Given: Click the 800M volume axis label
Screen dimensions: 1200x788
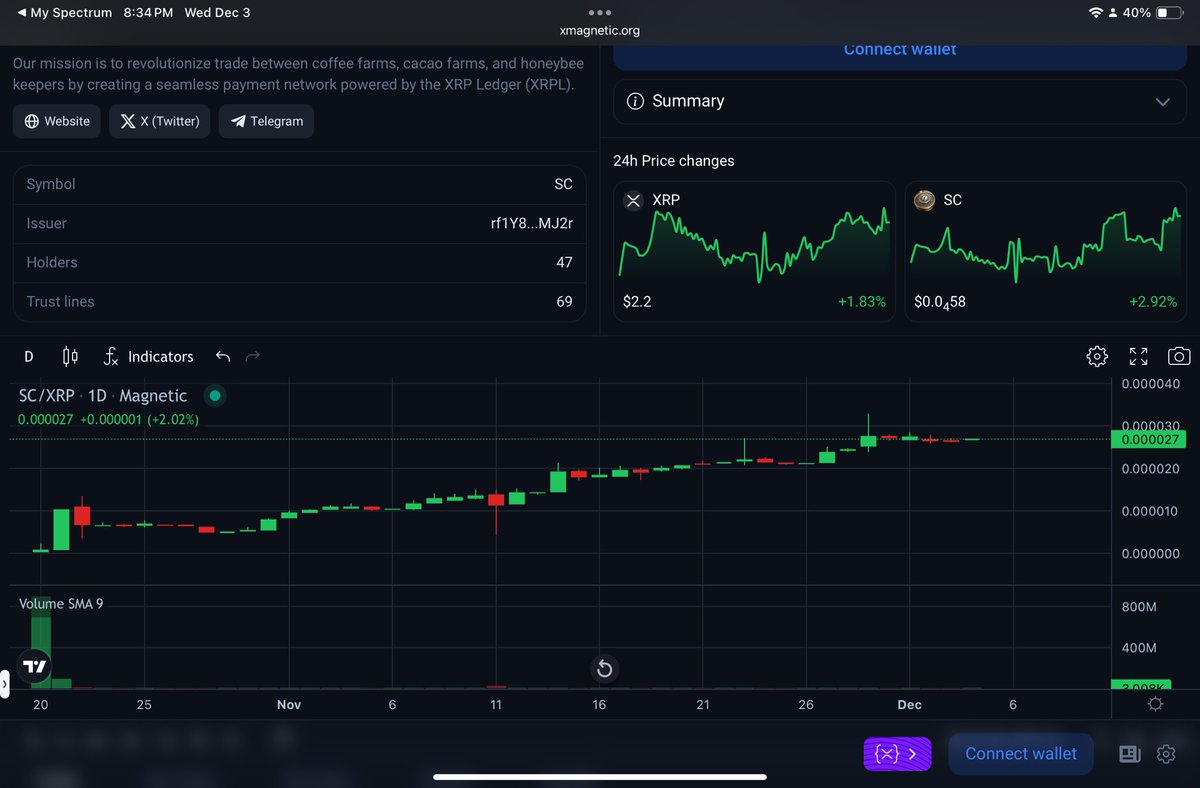Looking at the screenshot, I should (x=1139, y=607).
